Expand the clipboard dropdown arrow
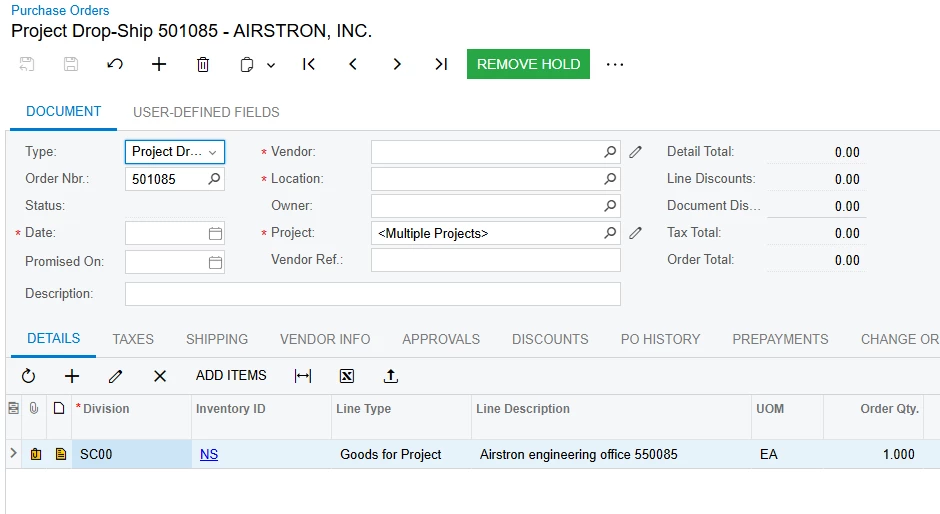 (271, 65)
